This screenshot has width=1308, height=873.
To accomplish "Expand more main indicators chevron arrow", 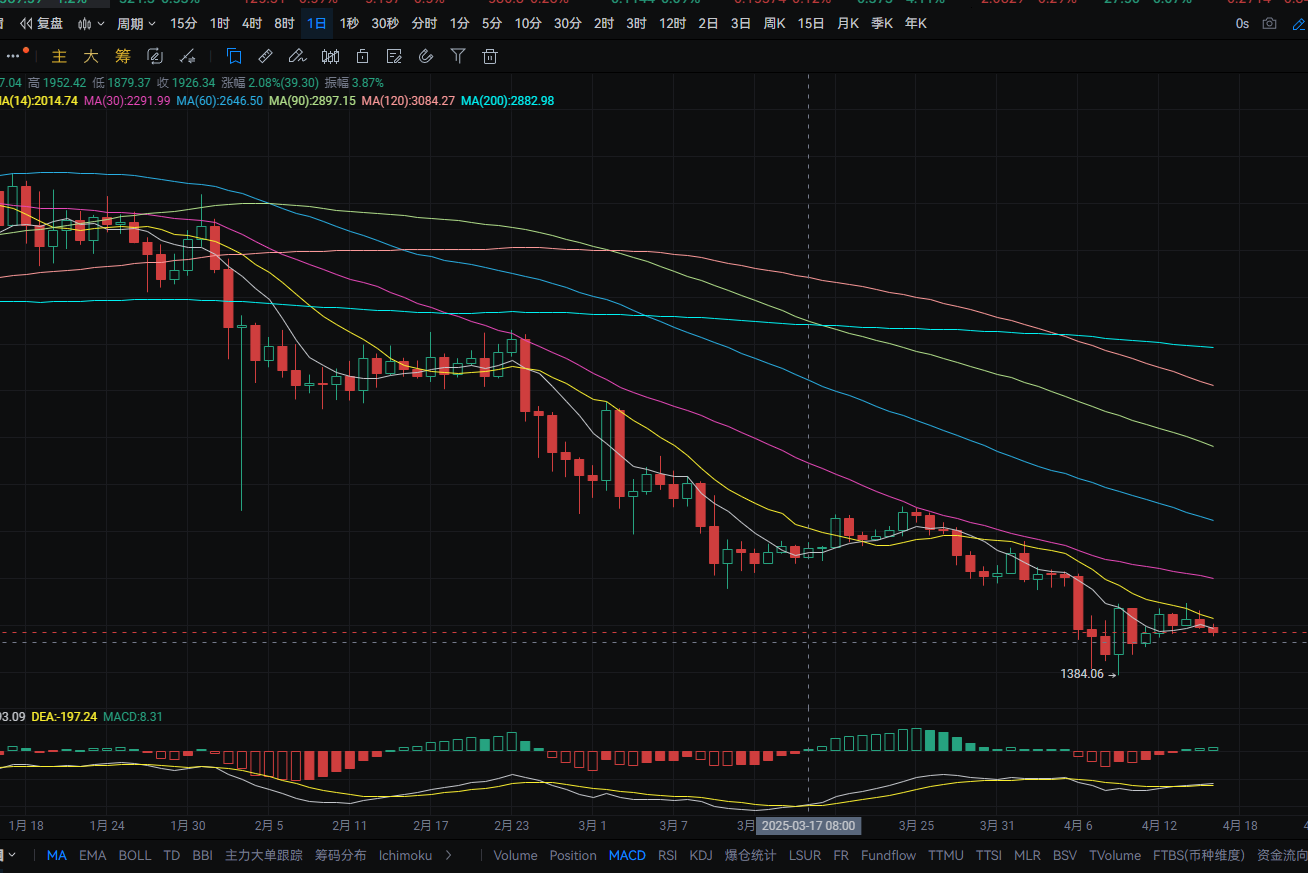I will (448, 855).
